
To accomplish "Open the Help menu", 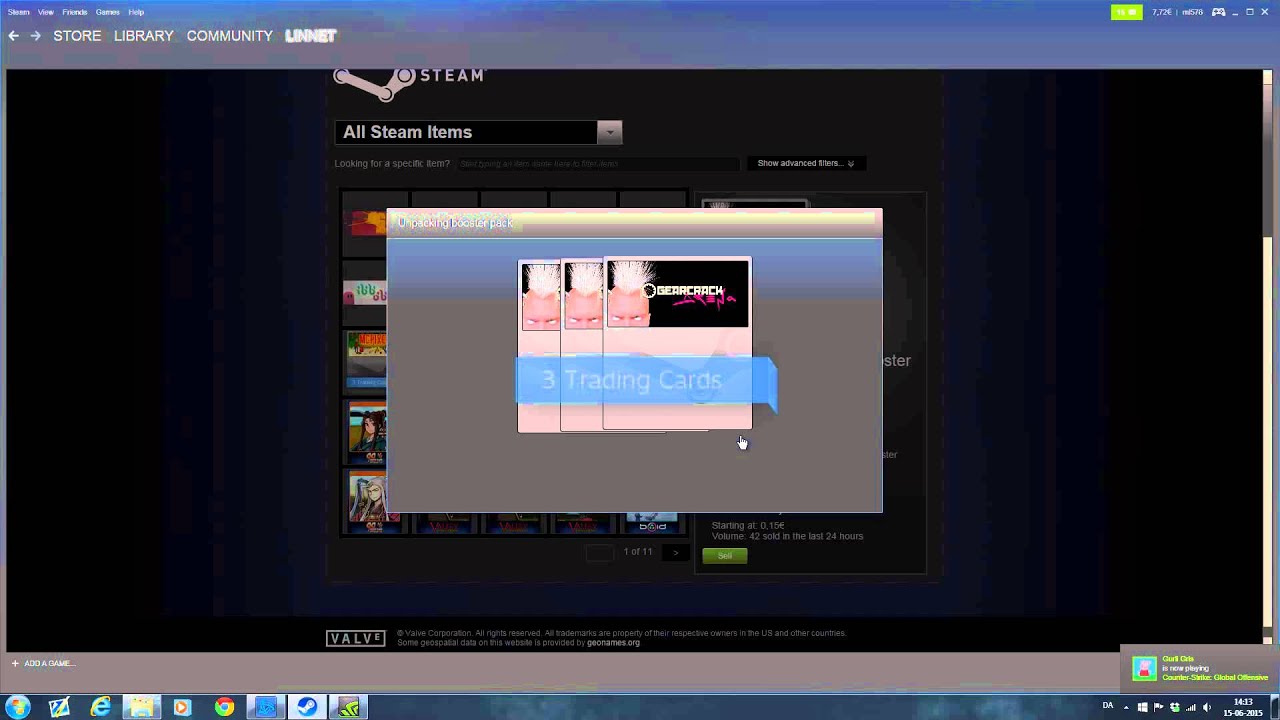I will tap(136, 12).
